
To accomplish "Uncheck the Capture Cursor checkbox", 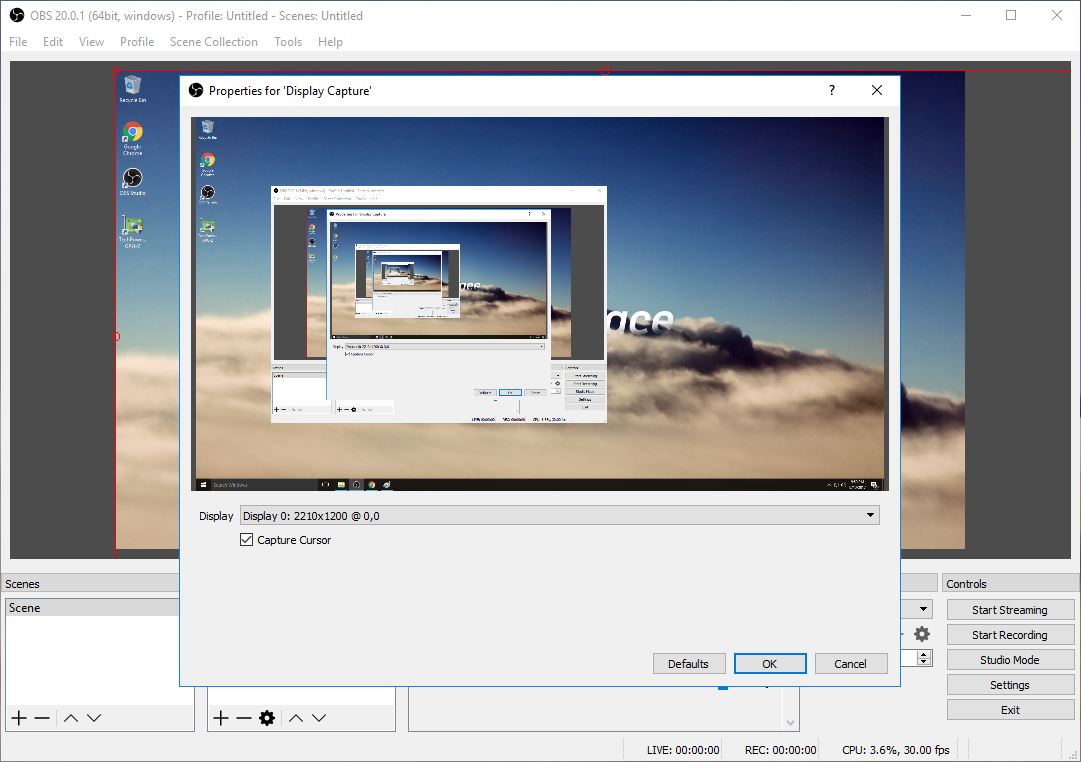I will [247, 540].
